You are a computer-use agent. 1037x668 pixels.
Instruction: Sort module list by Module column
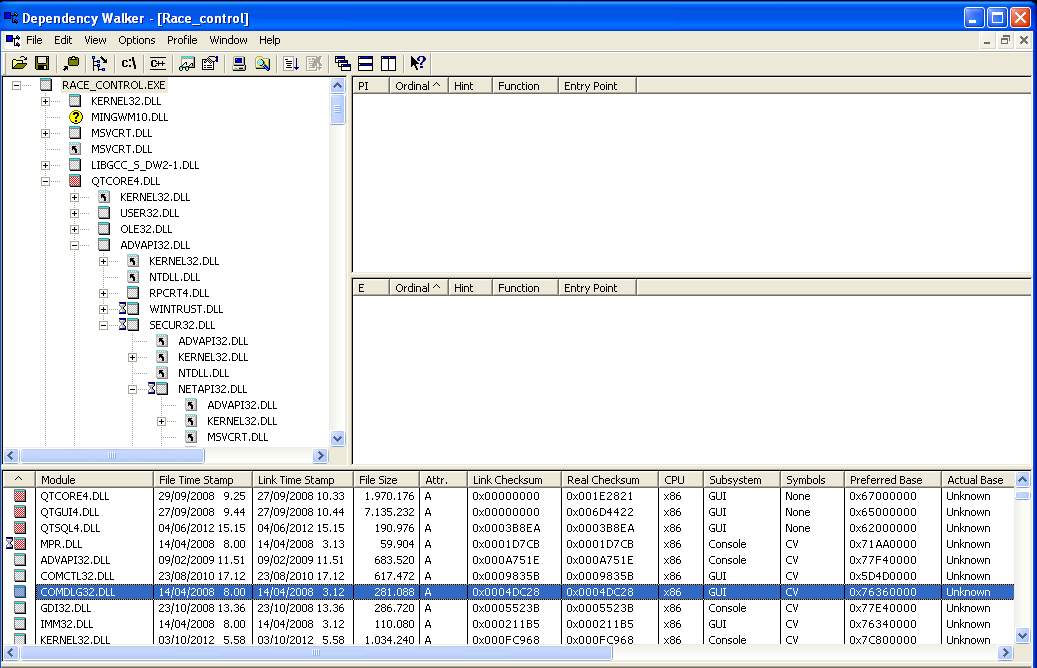[94, 480]
